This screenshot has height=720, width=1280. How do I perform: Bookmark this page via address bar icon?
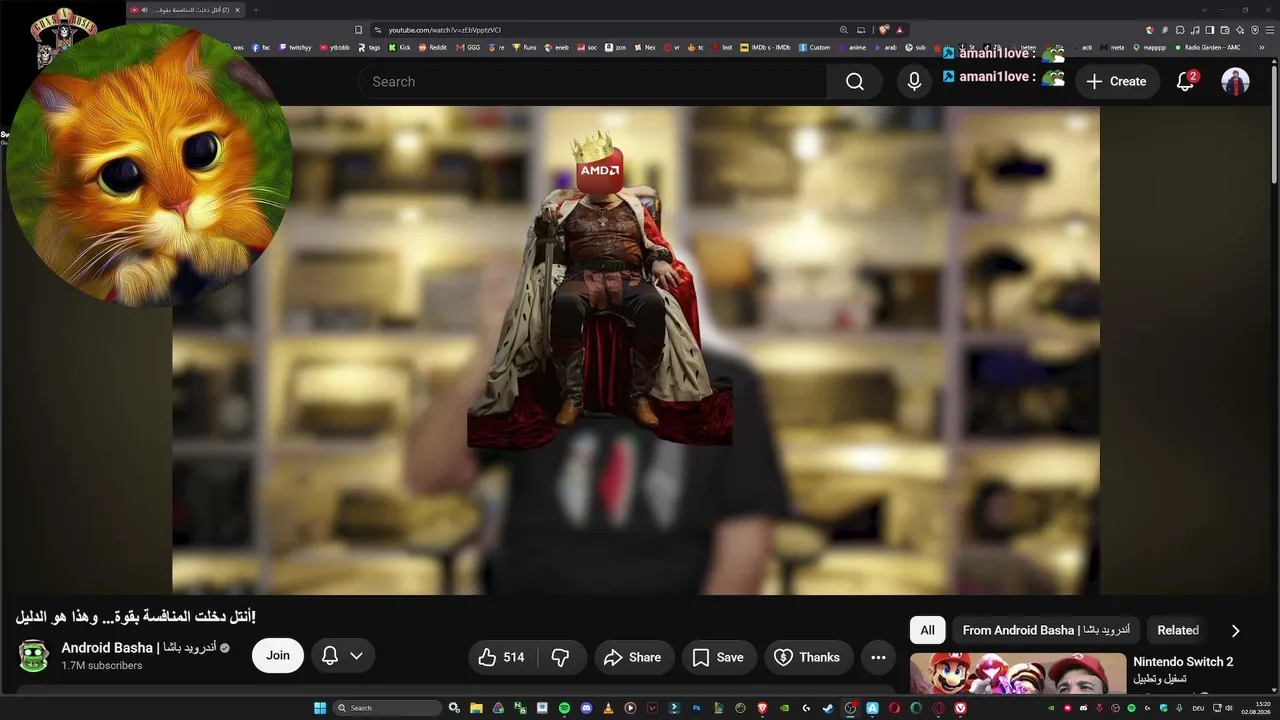coord(358,30)
